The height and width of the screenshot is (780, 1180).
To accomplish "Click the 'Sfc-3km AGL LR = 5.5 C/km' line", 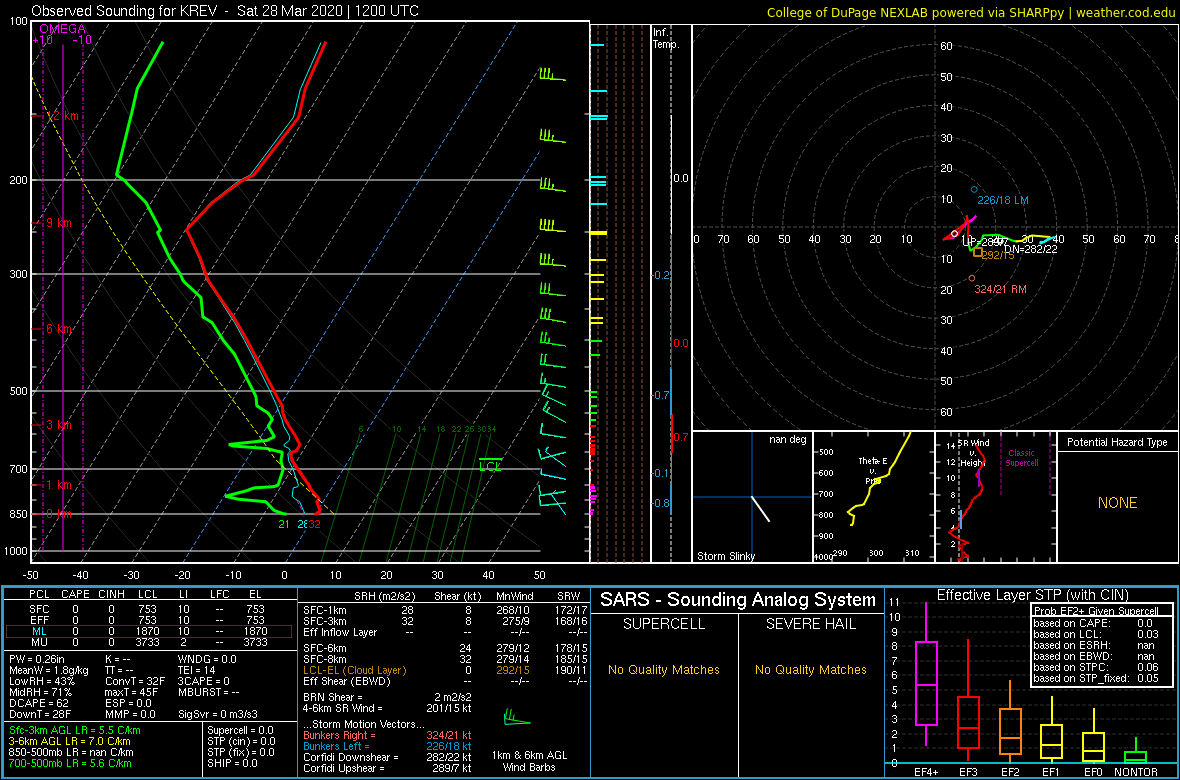I will (x=75, y=730).
